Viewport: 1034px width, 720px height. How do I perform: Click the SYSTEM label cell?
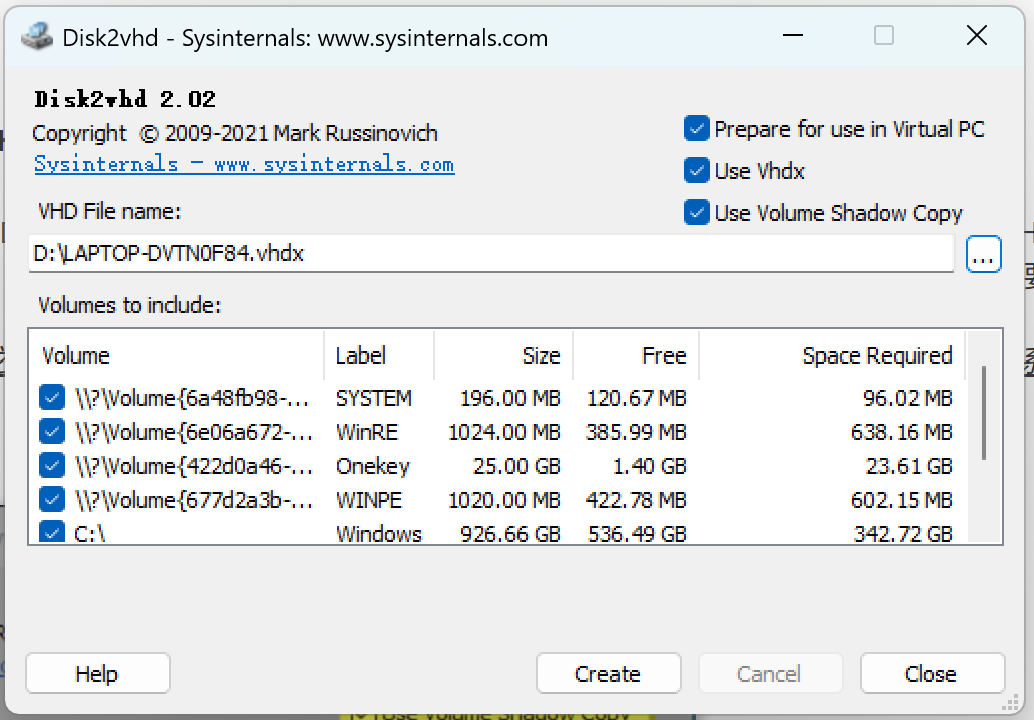pyautogui.click(x=374, y=398)
